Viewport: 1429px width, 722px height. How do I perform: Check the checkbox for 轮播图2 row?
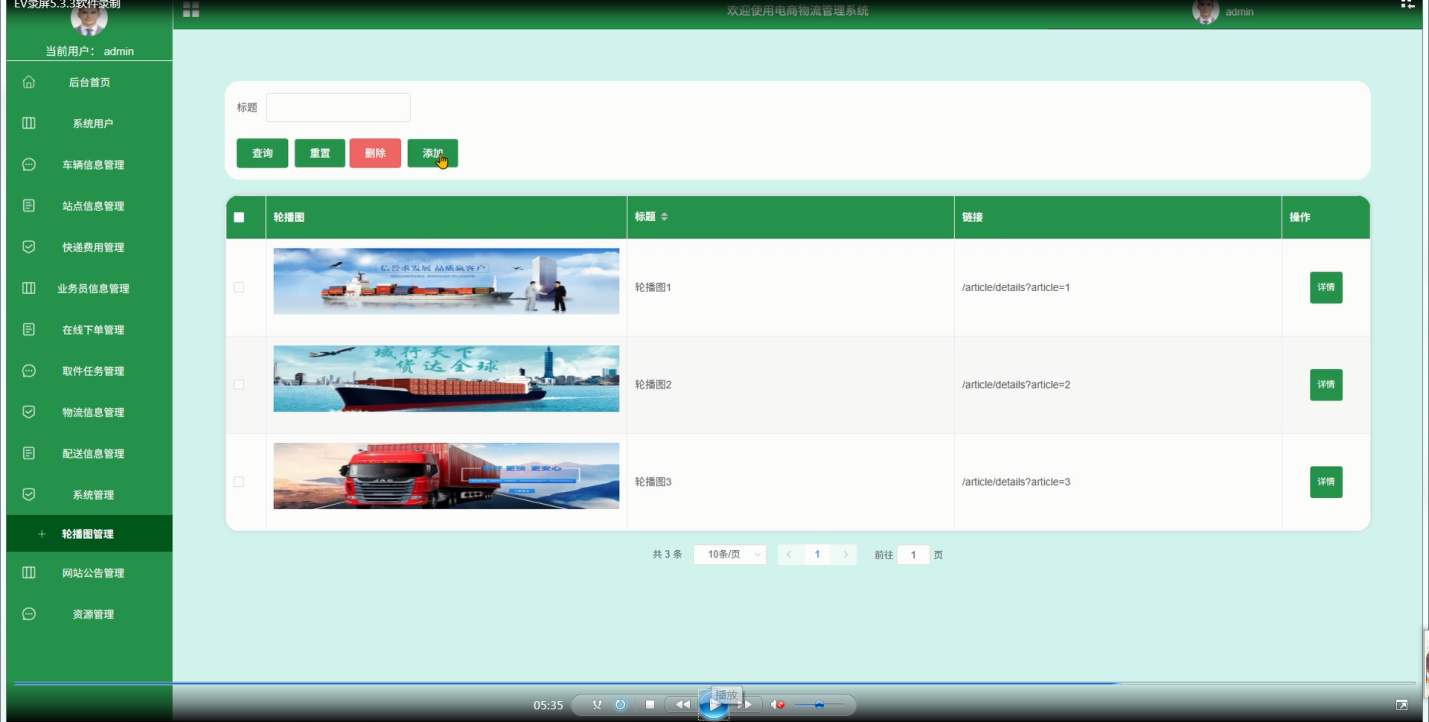(239, 384)
